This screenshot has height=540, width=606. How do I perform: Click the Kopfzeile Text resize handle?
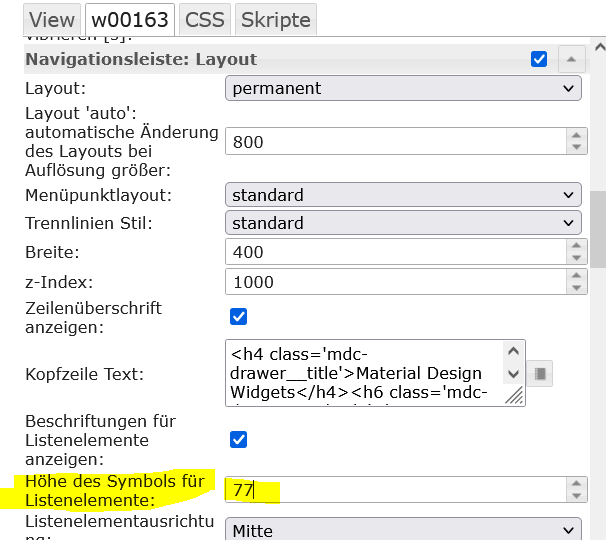514,396
